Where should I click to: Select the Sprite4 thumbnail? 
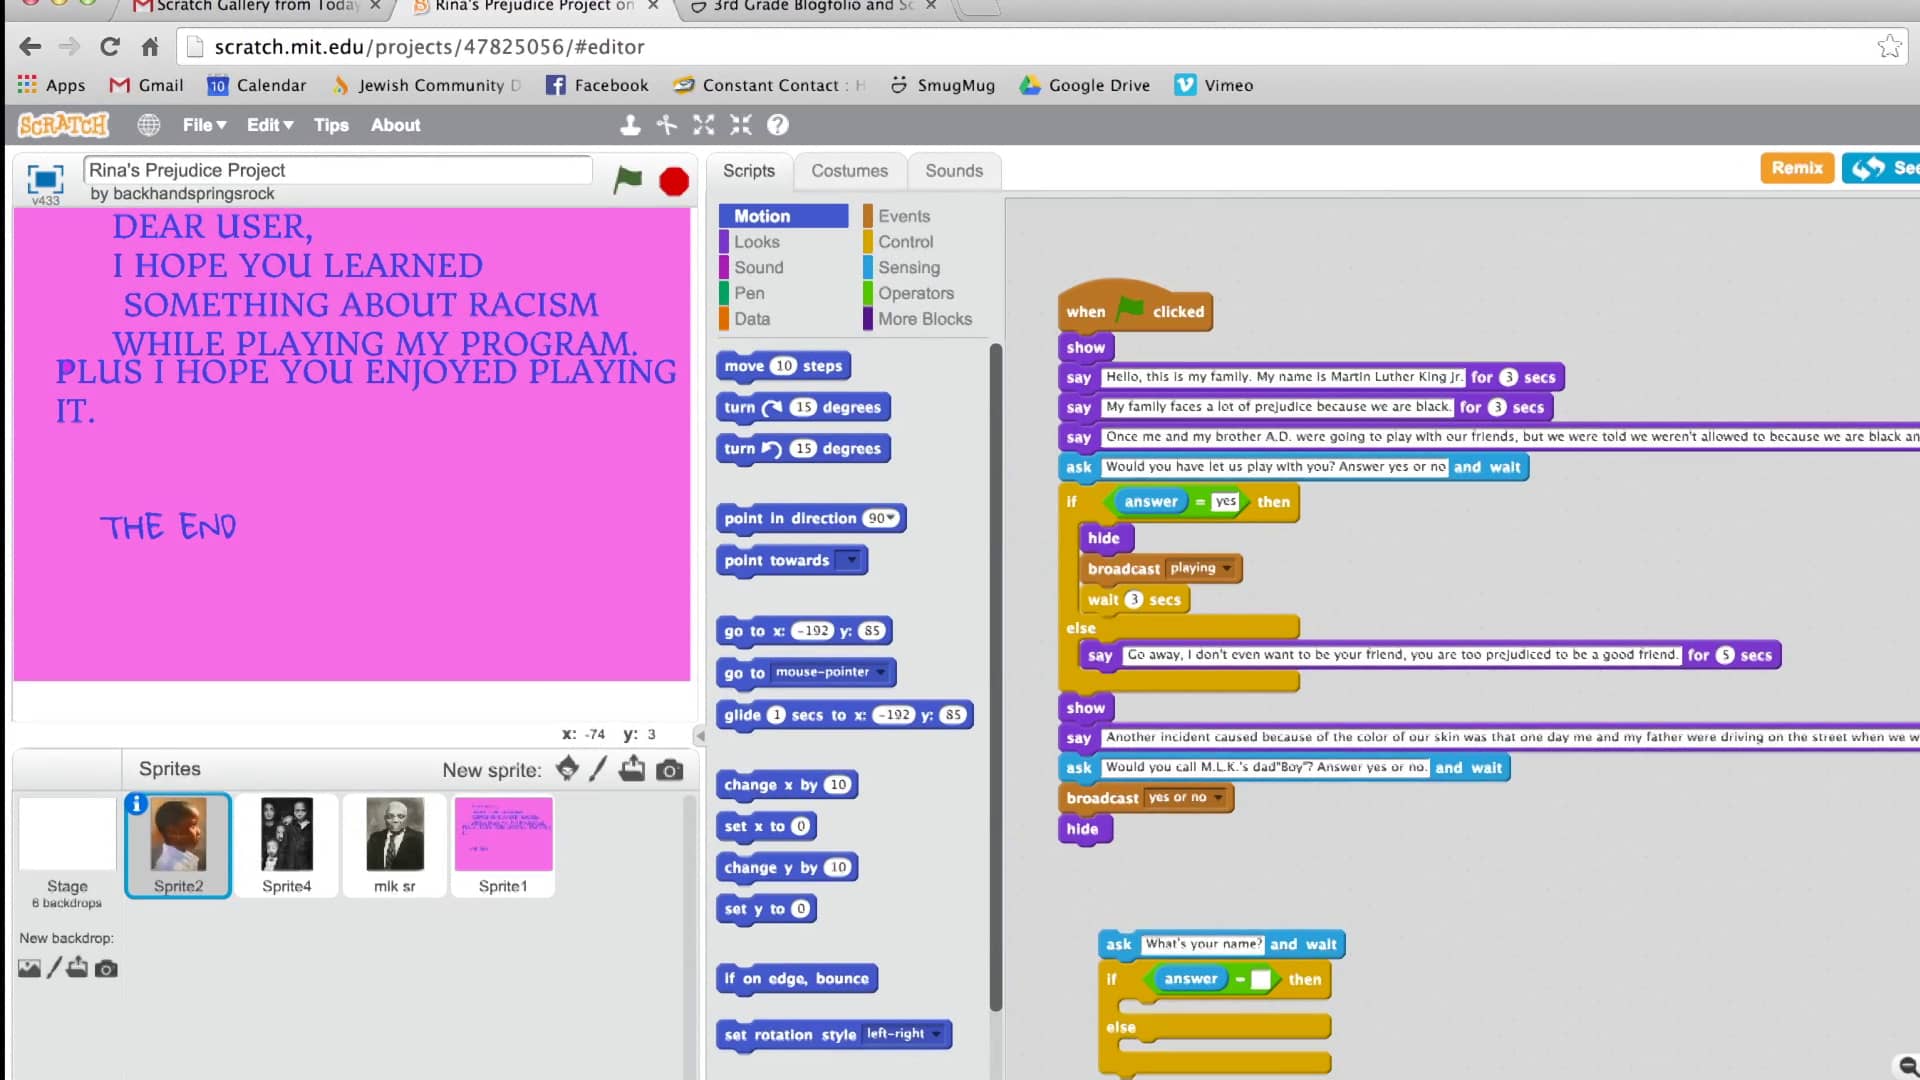click(x=286, y=845)
